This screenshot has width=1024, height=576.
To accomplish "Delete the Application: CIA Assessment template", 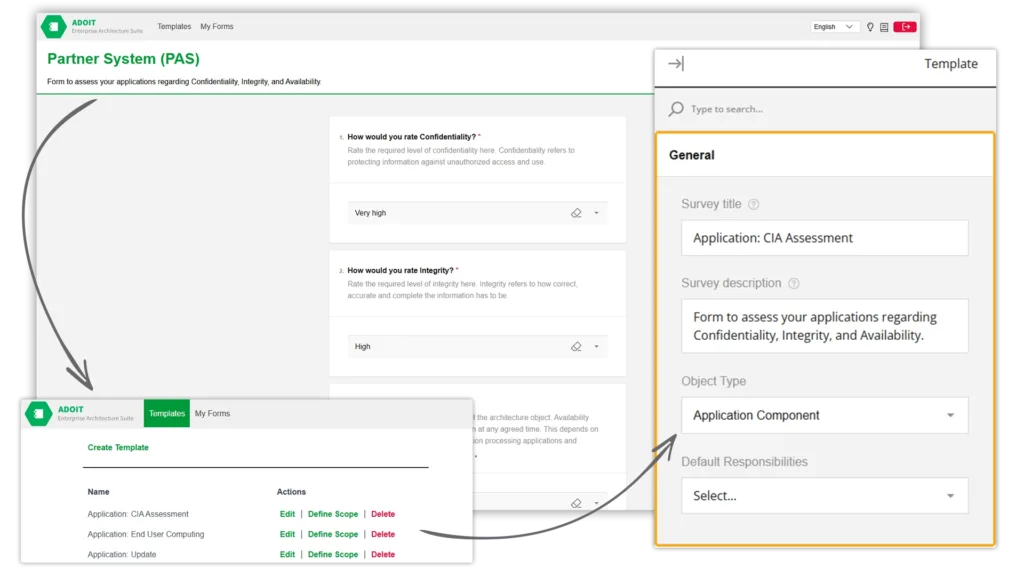I will point(383,514).
